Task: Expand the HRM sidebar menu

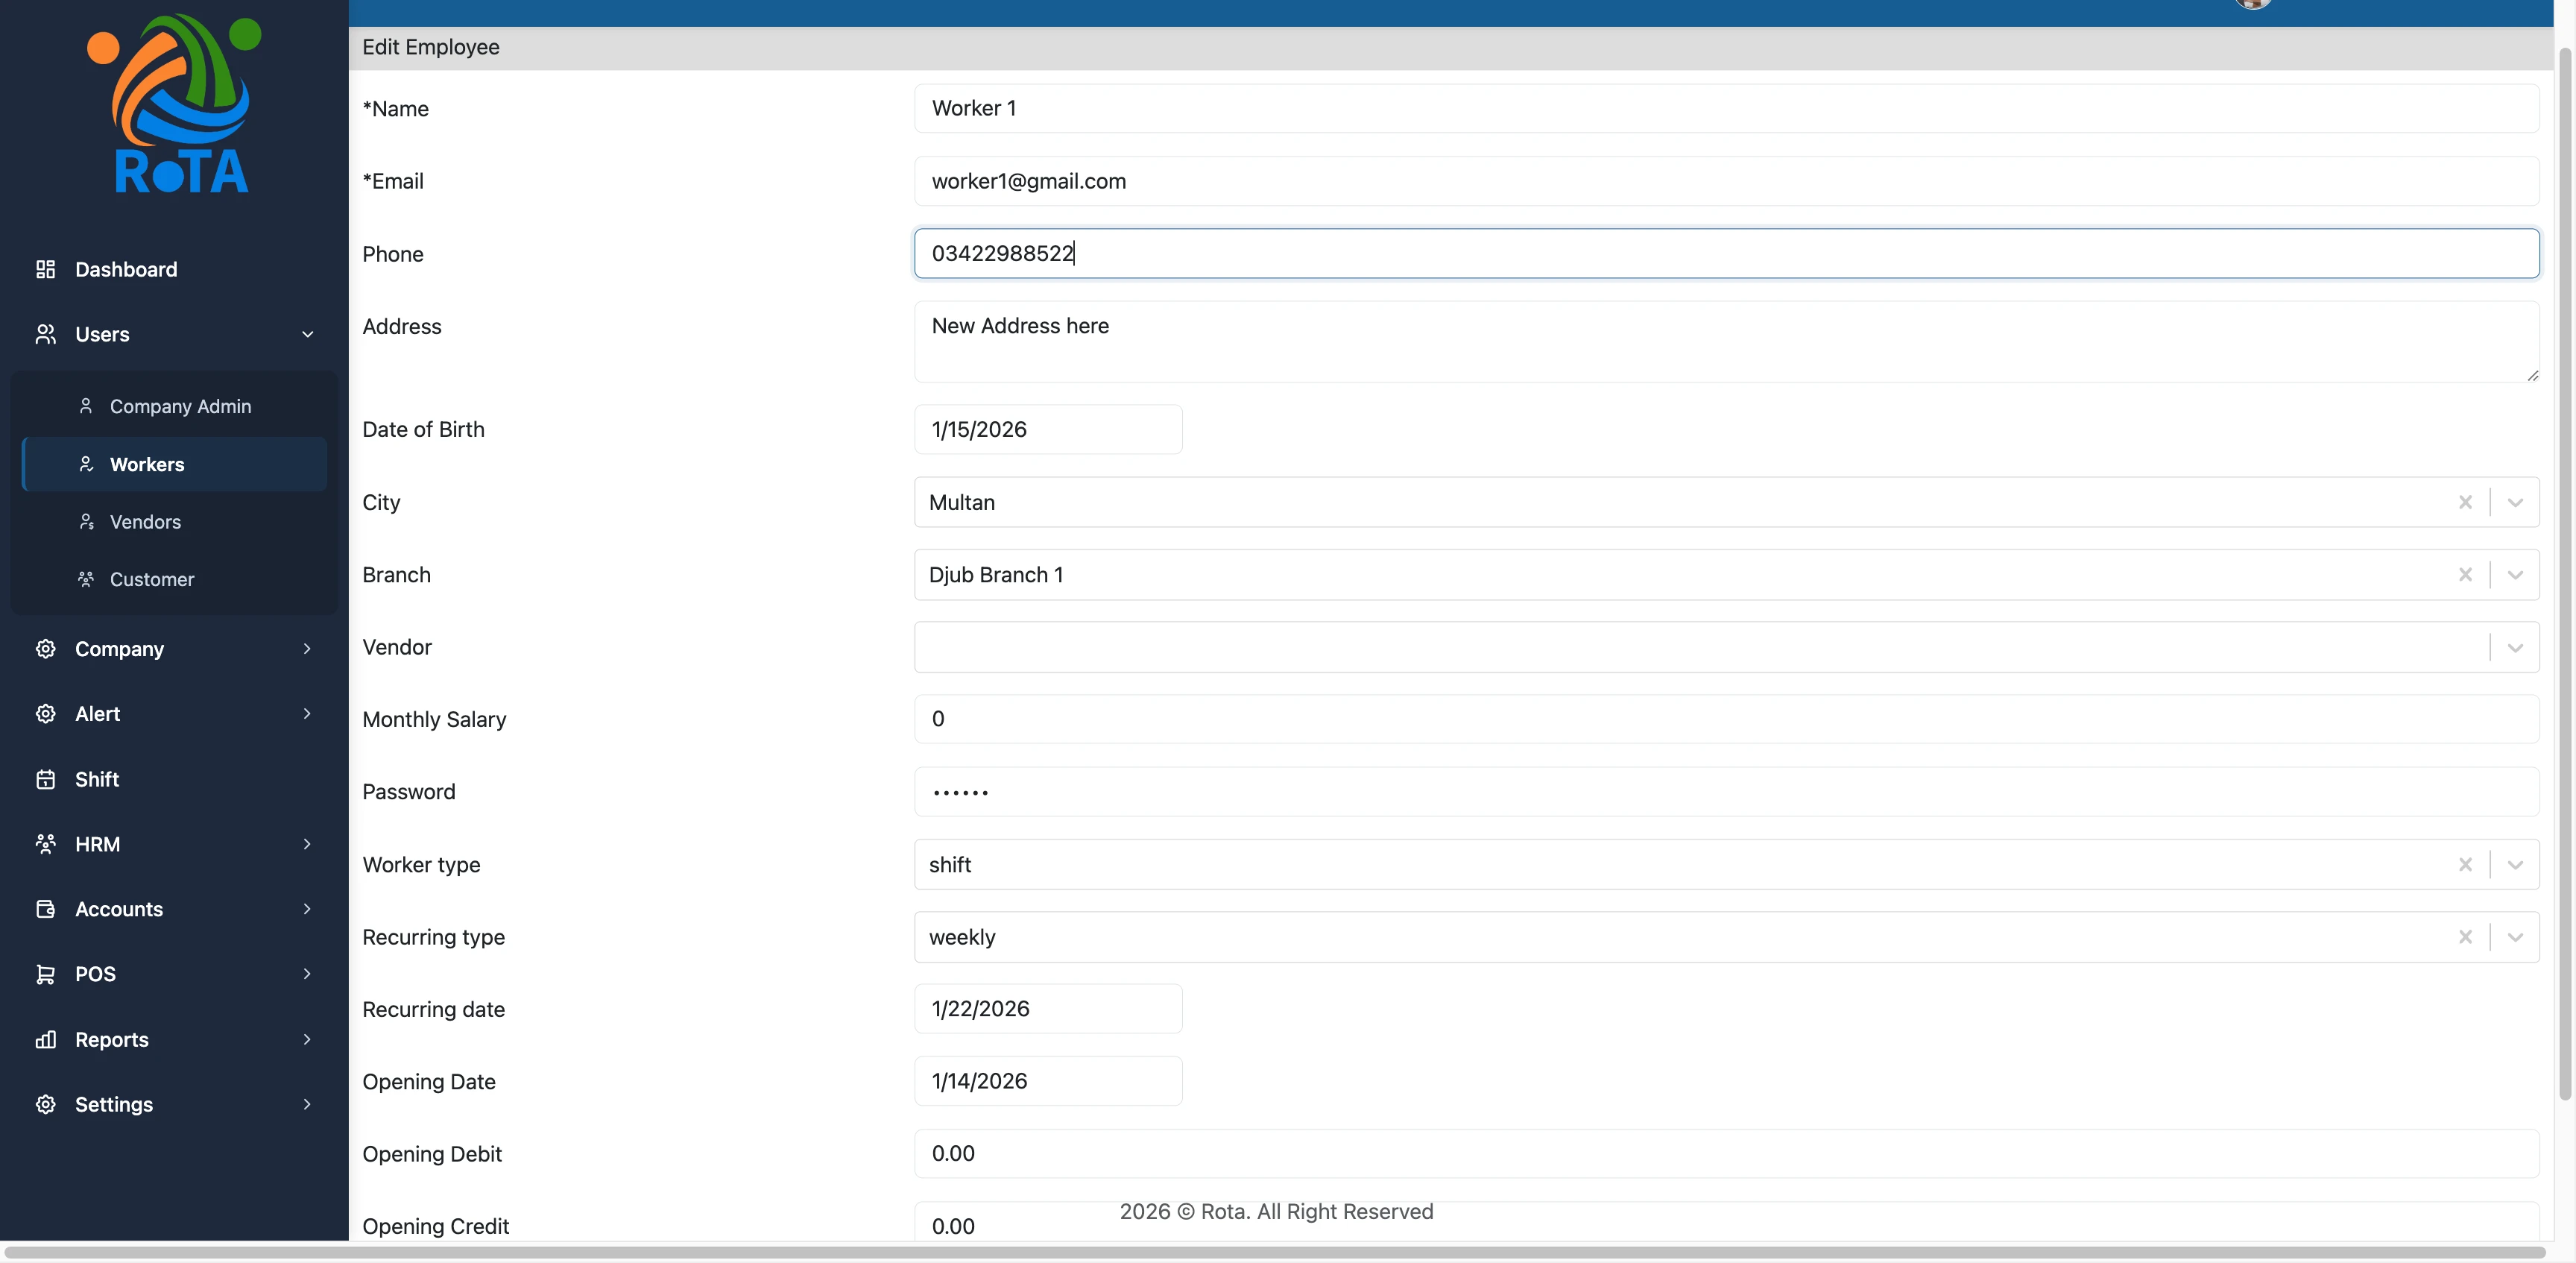Action: click(x=307, y=844)
